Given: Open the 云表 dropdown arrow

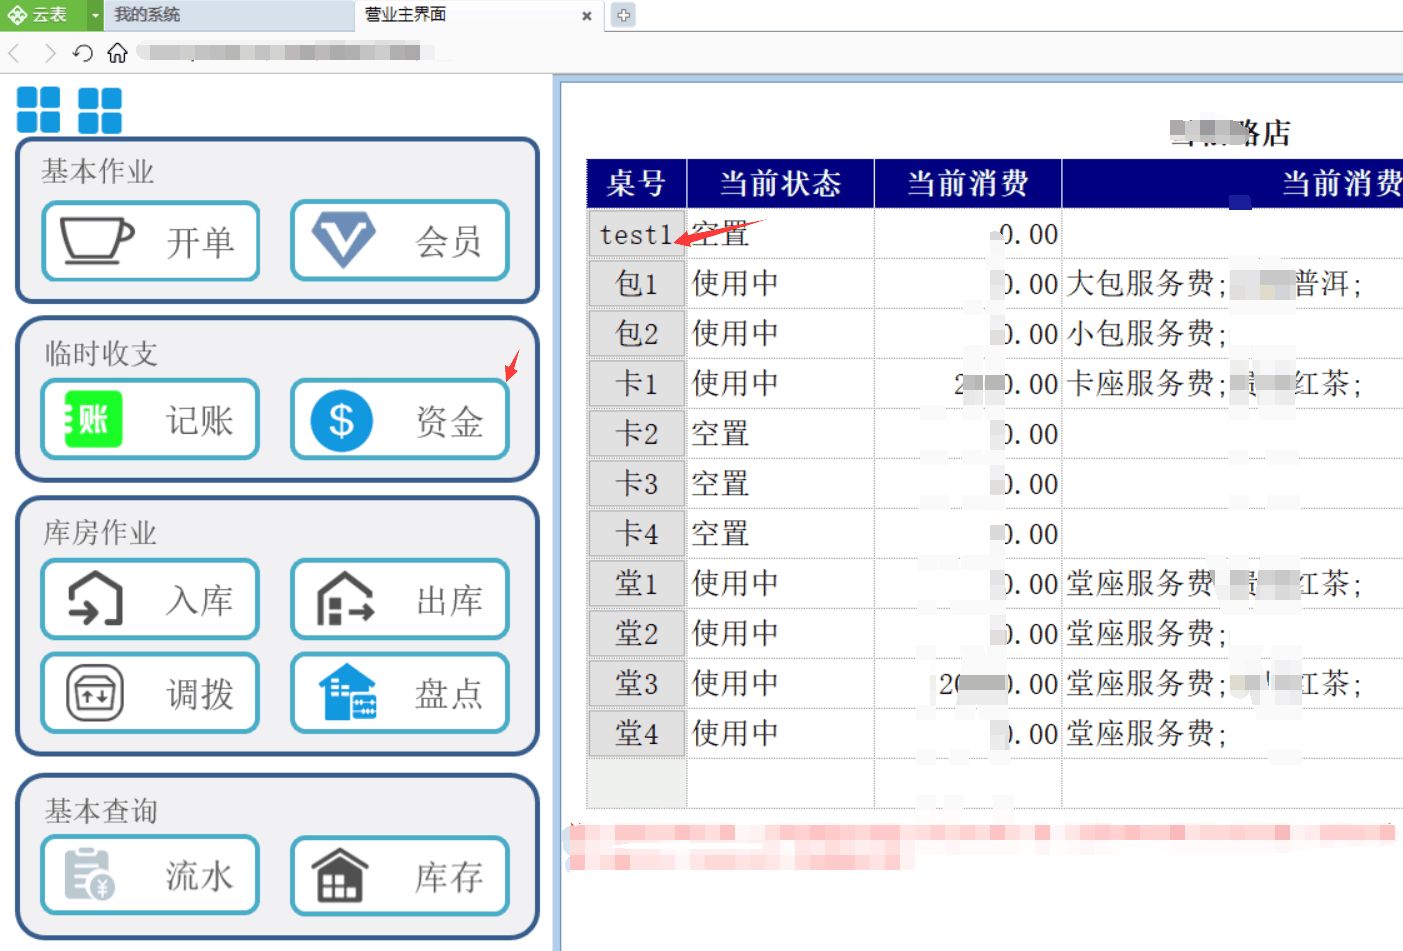Looking at the screenshot, I should [95, 15].
